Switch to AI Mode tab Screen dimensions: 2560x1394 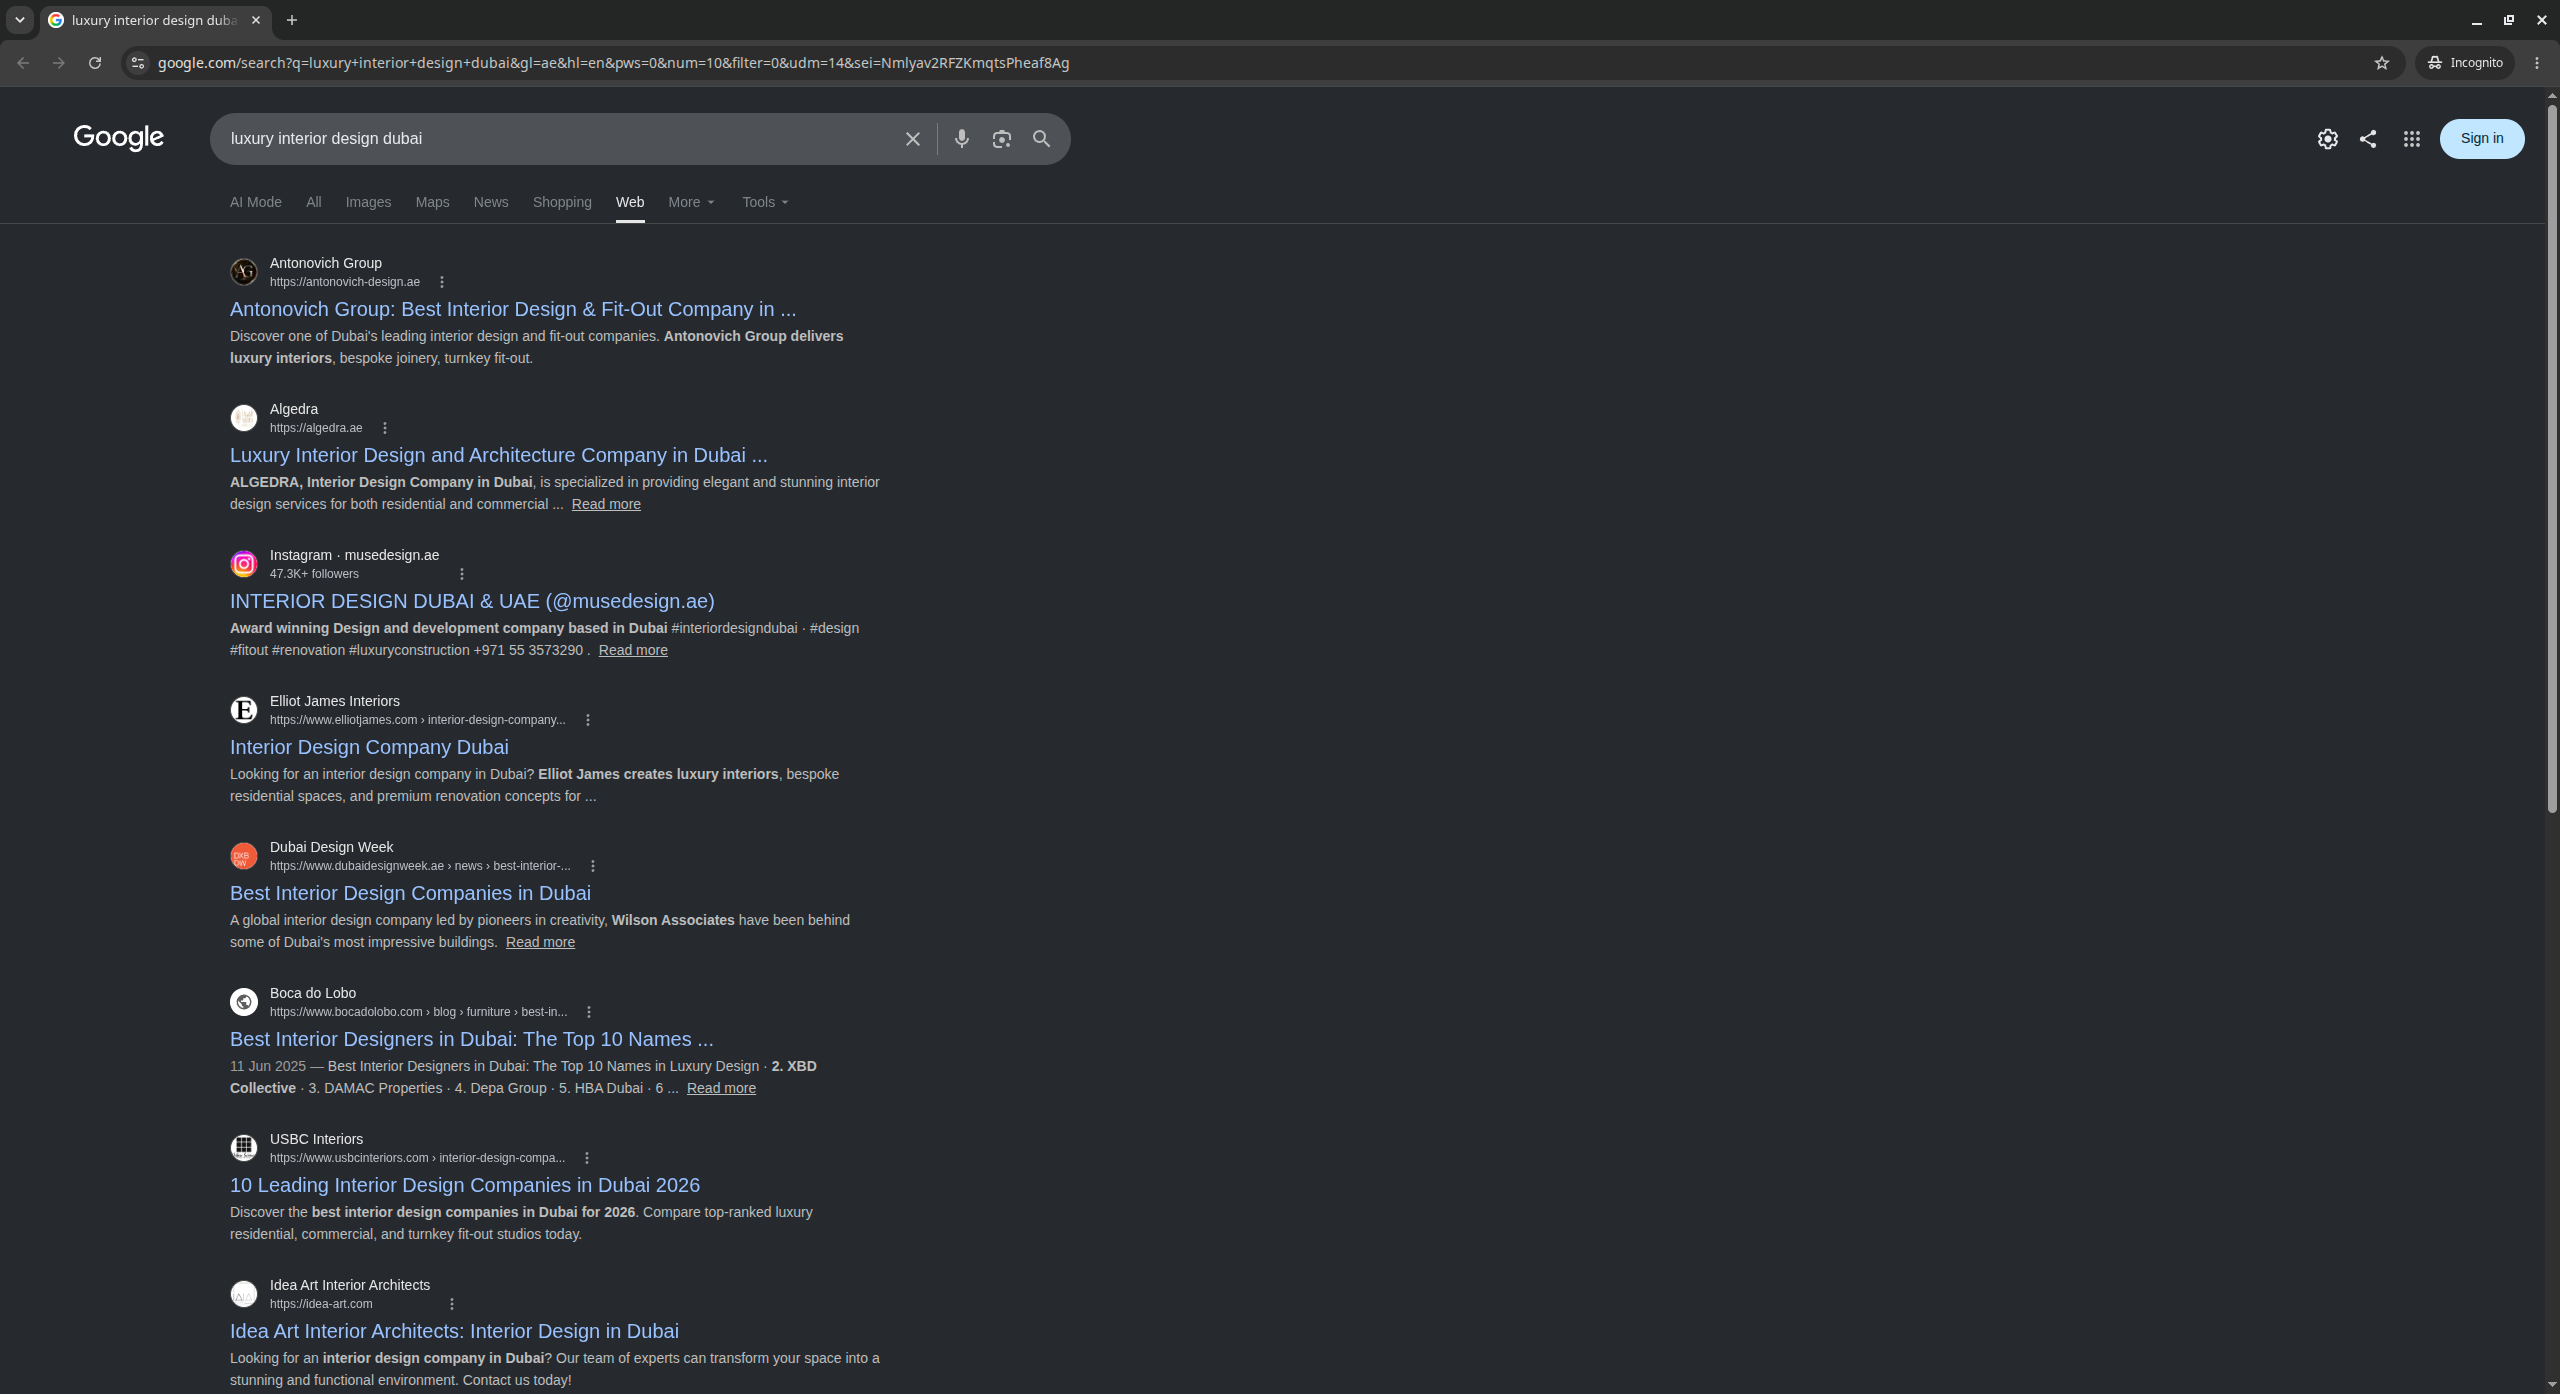(x=256, y=202)
